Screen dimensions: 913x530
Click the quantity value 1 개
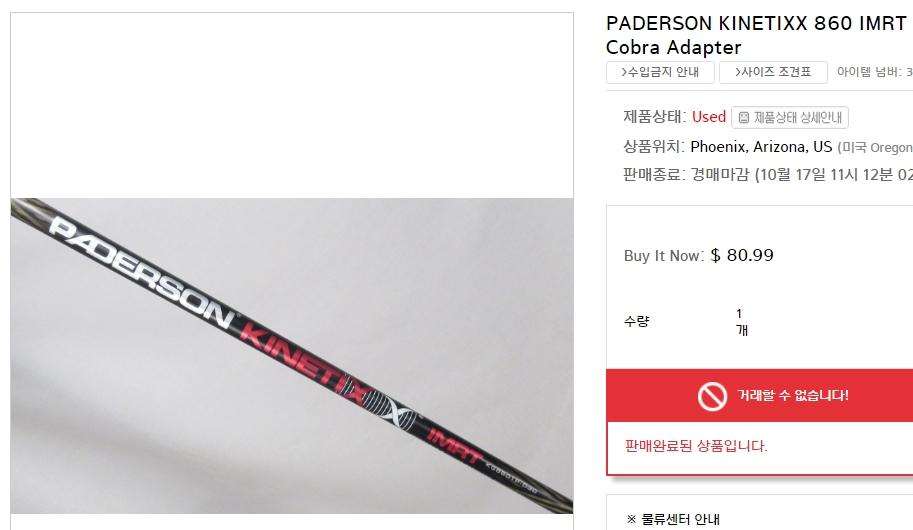[741, 321]
